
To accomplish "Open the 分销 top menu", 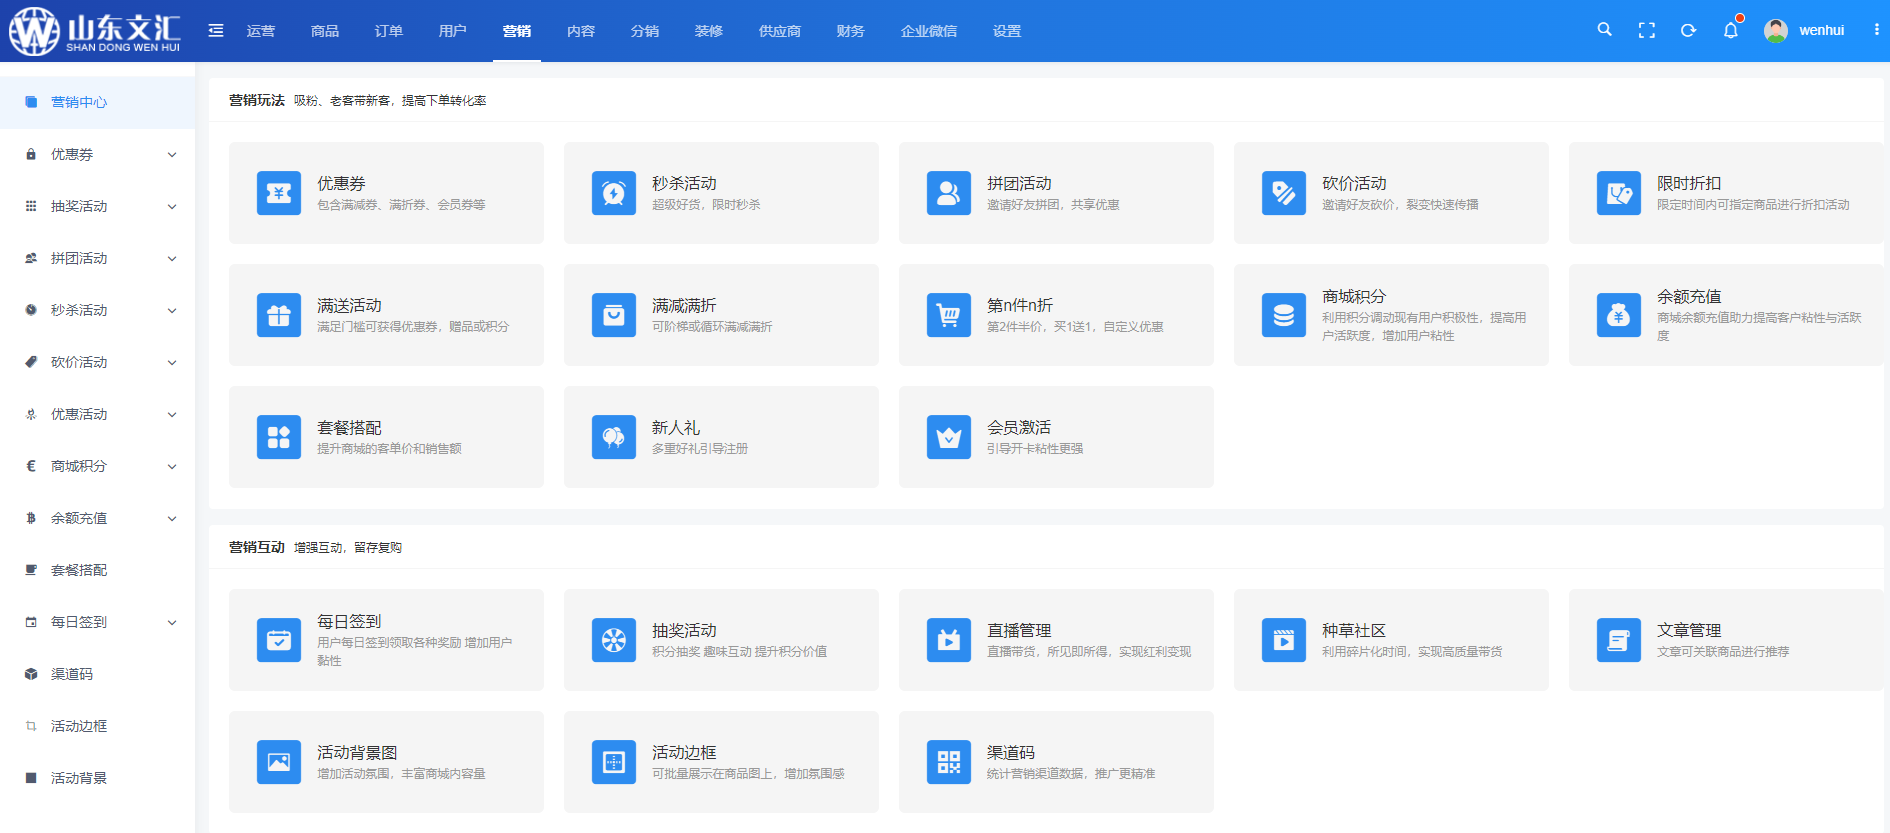I will pyautogui.click(x=645, y=31).
